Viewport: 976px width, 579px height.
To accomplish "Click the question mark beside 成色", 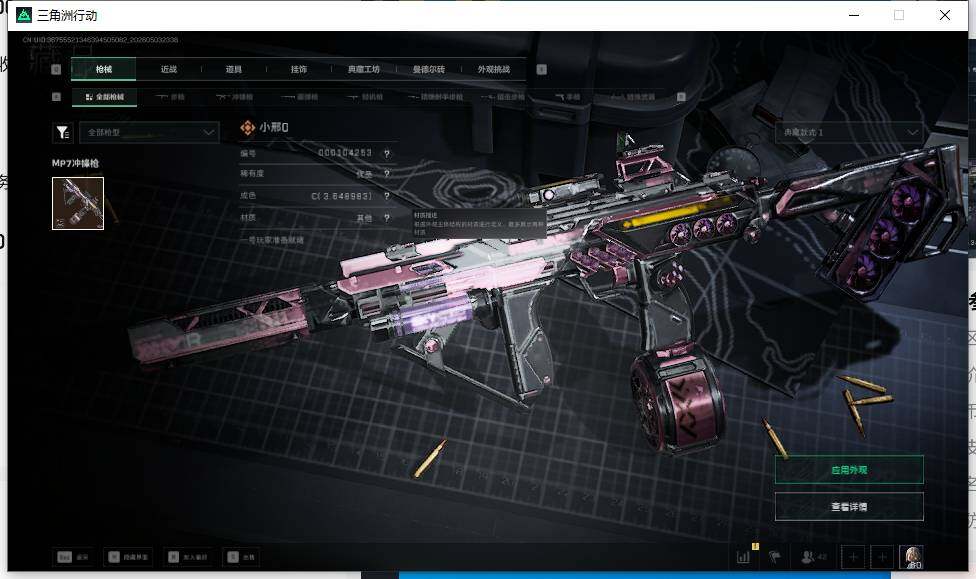I will click(387, 196).
